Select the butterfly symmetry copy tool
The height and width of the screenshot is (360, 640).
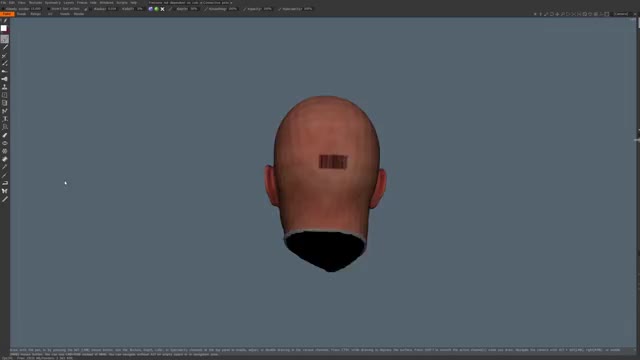coord(4,191)
